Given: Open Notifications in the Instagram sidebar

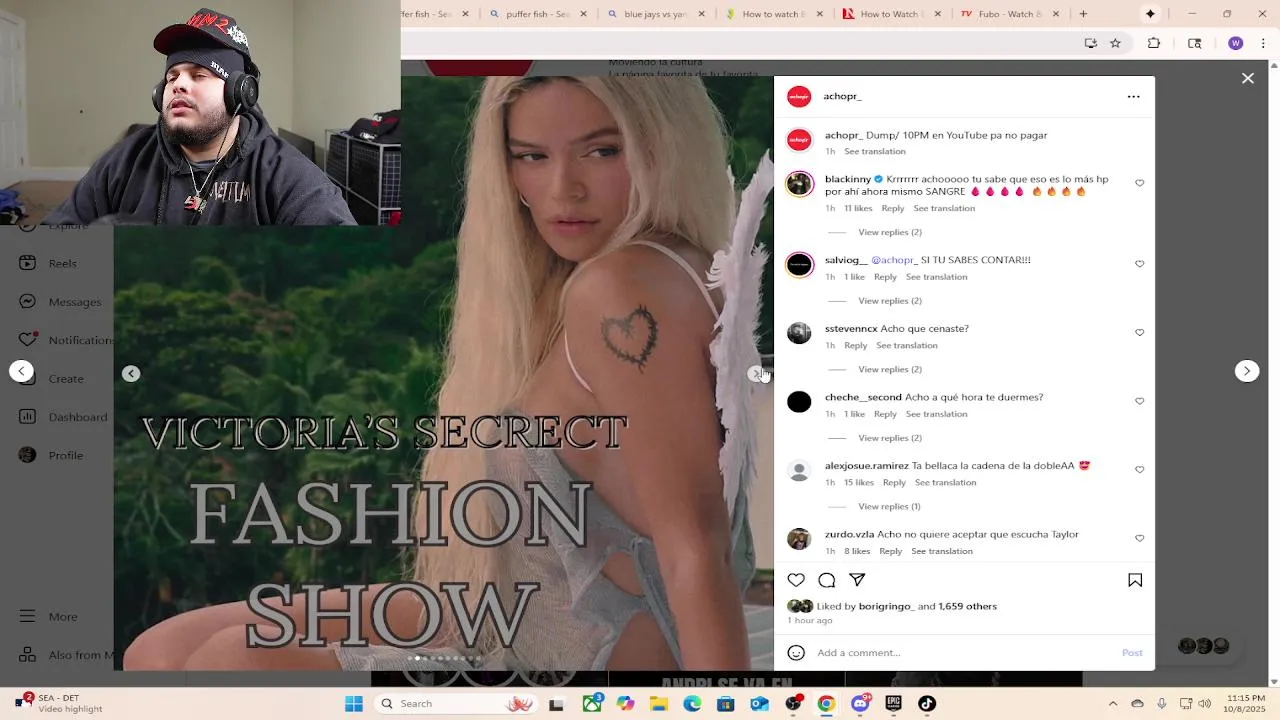Looking at the screenshot, I should 66,340.
